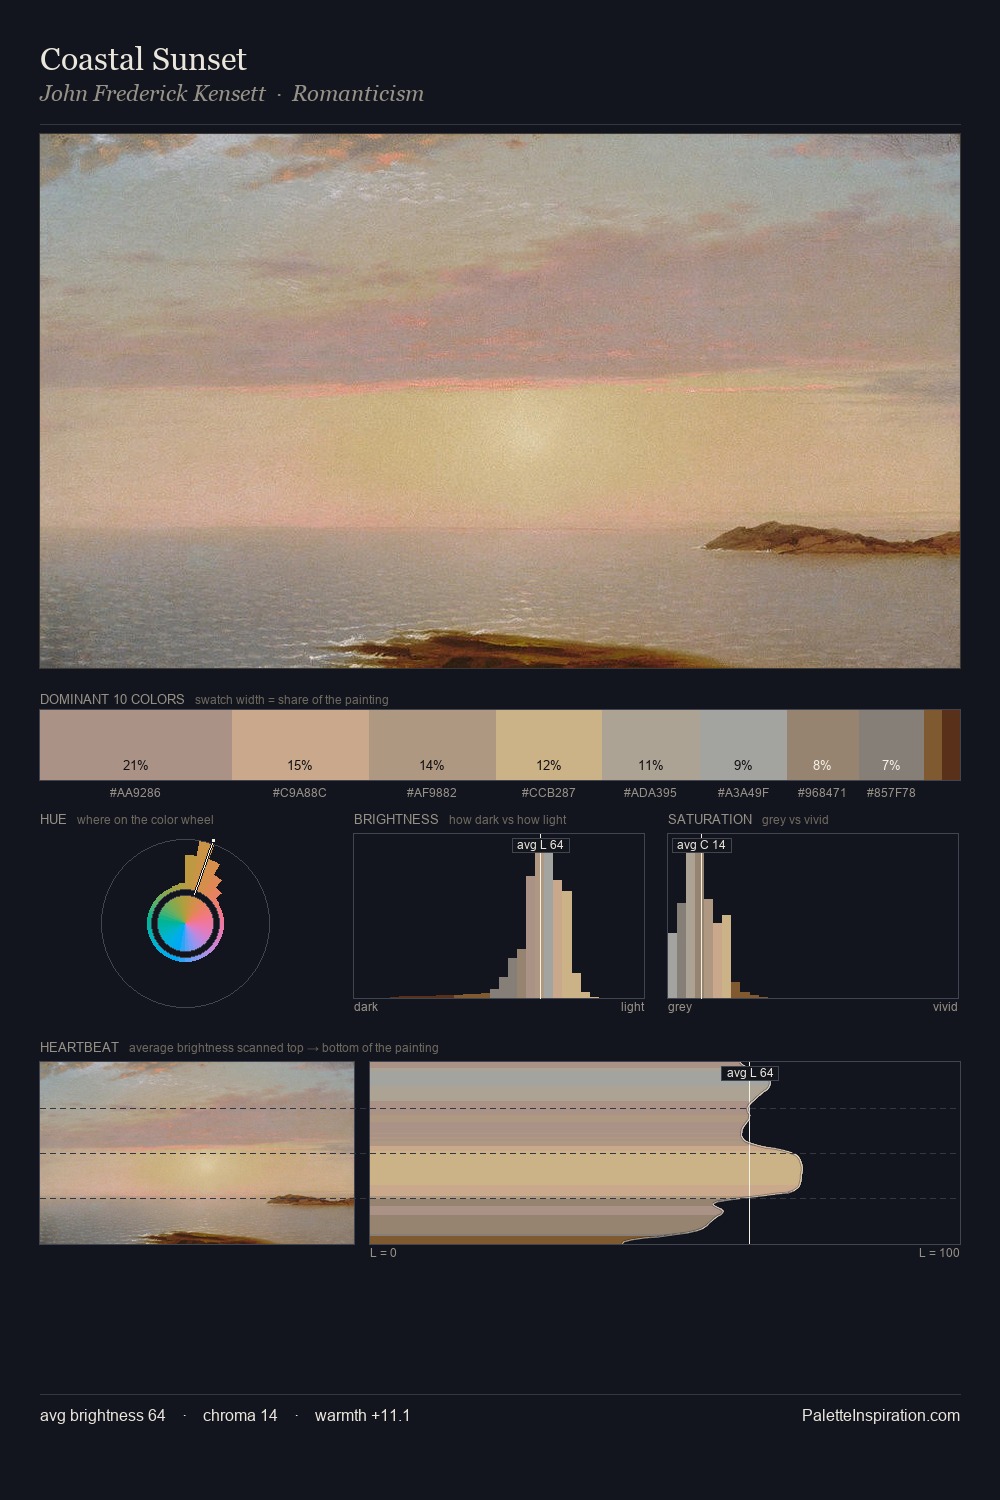Choose the #CCB287 swatch showing 12%
The width and height of the screenshot is (1000, 1500).
(x=549, y=745)
